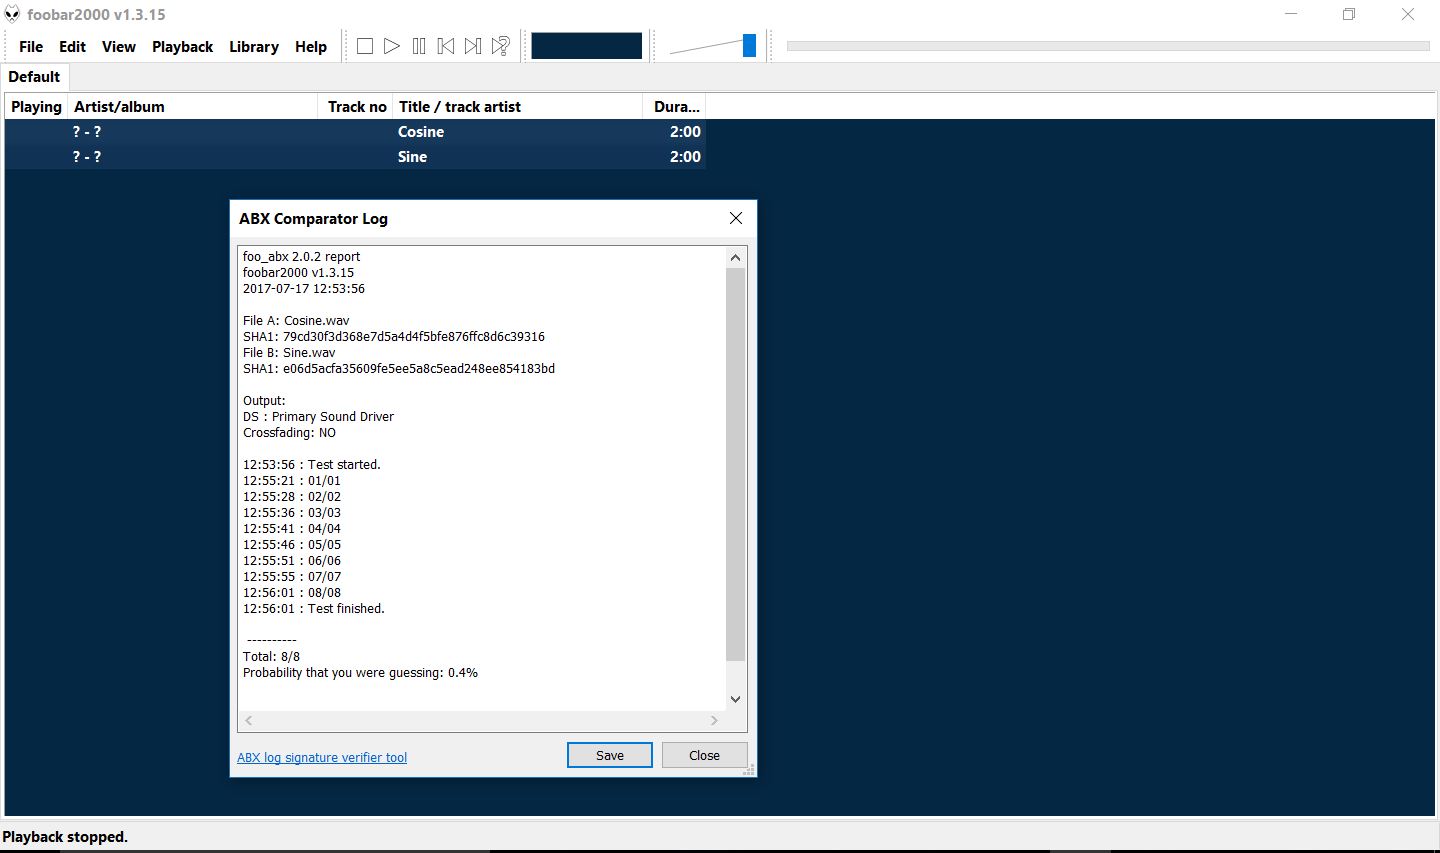Click 'Playback stopped.' status bar text
This screenshot has width=1440, height=853.
click(65, 837)
